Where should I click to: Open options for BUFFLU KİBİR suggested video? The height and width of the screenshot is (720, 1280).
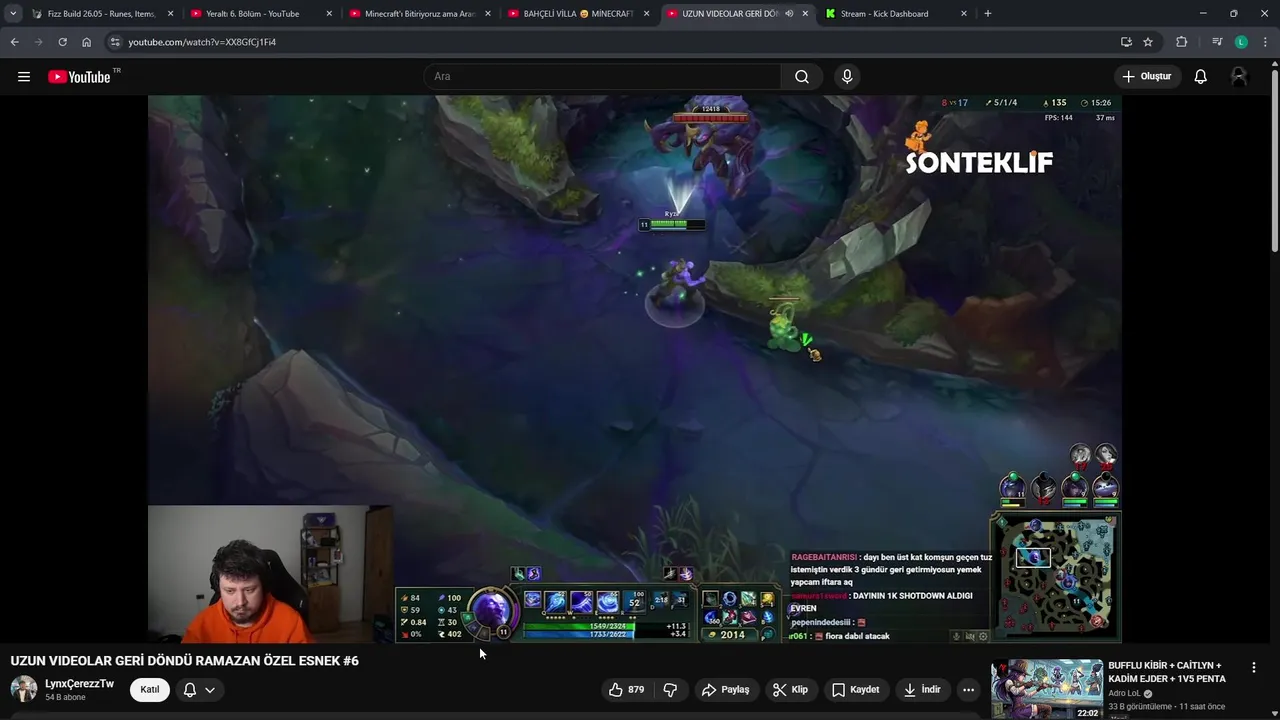pyautogui.click(x=1254, y=667)
